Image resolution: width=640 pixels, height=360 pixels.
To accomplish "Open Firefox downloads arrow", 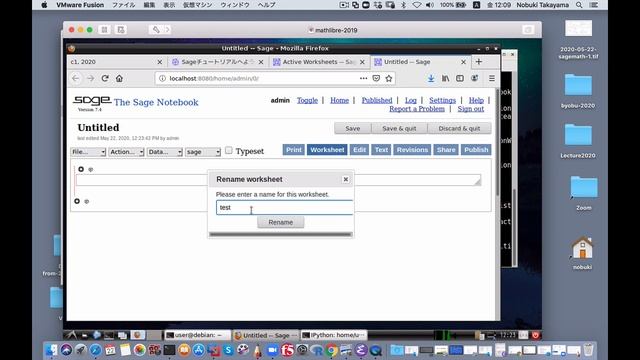I will pyautogui.click(x=431, y=78).
